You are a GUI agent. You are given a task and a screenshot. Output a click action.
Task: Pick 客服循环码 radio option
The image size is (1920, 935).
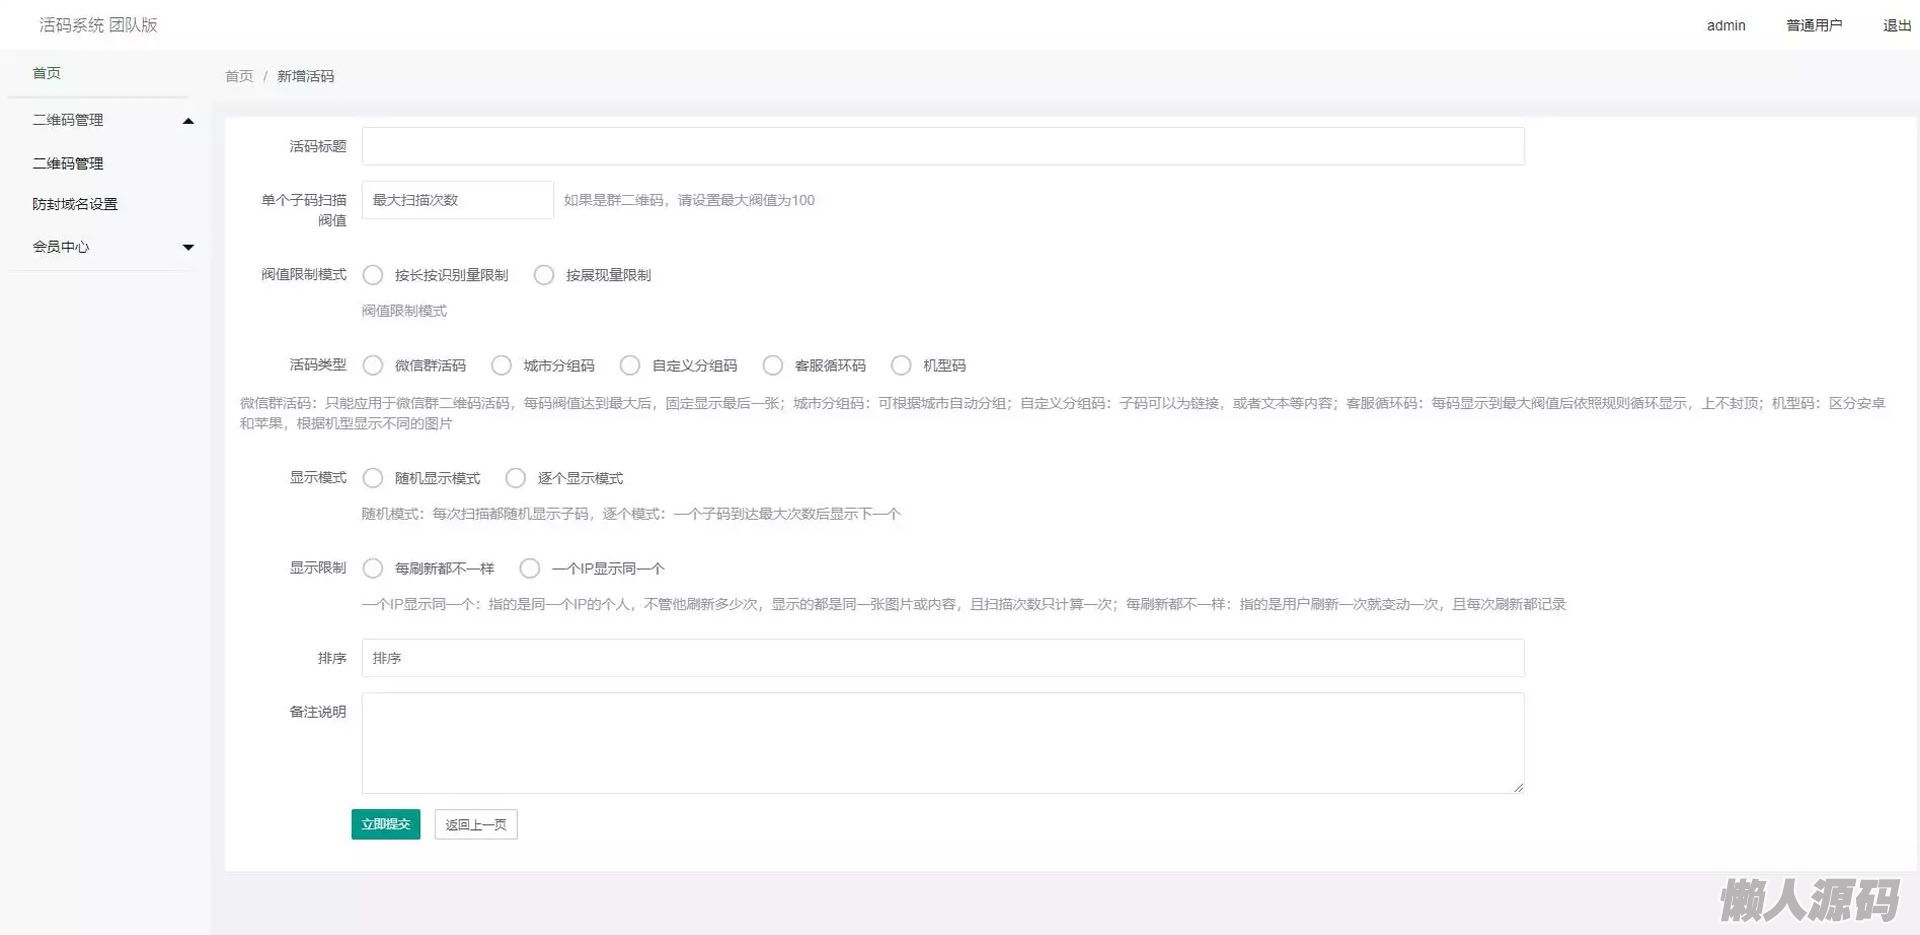tap(773, 366)
